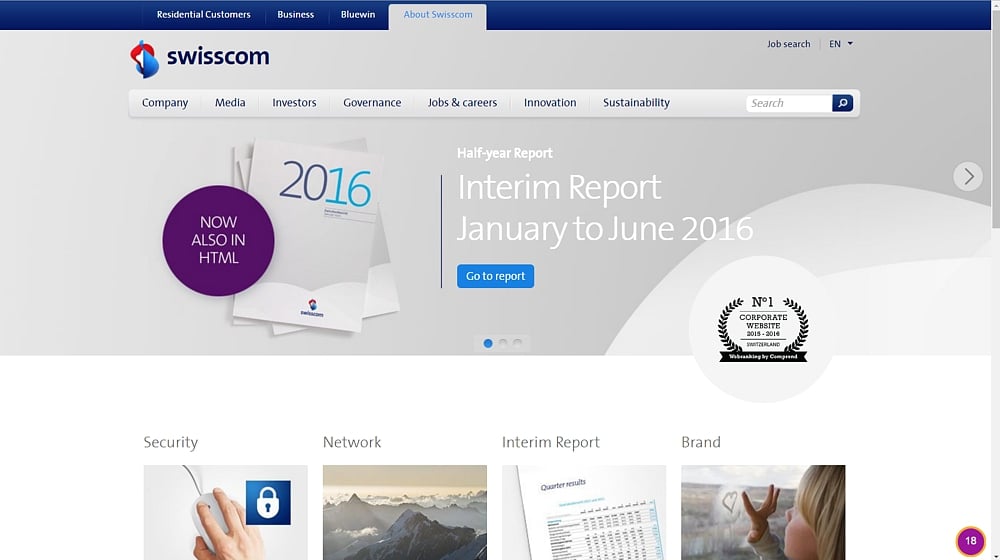This screenshot has height=560, width=1000.
Task: Open the EN language dropdown
Action: coord(841,44)
